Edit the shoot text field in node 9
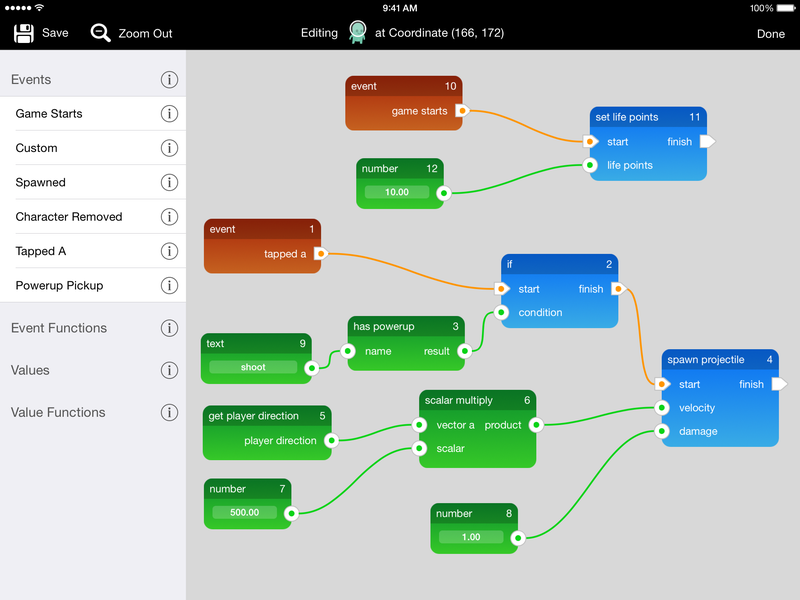The image size is (800, 600). pos(253,367)
